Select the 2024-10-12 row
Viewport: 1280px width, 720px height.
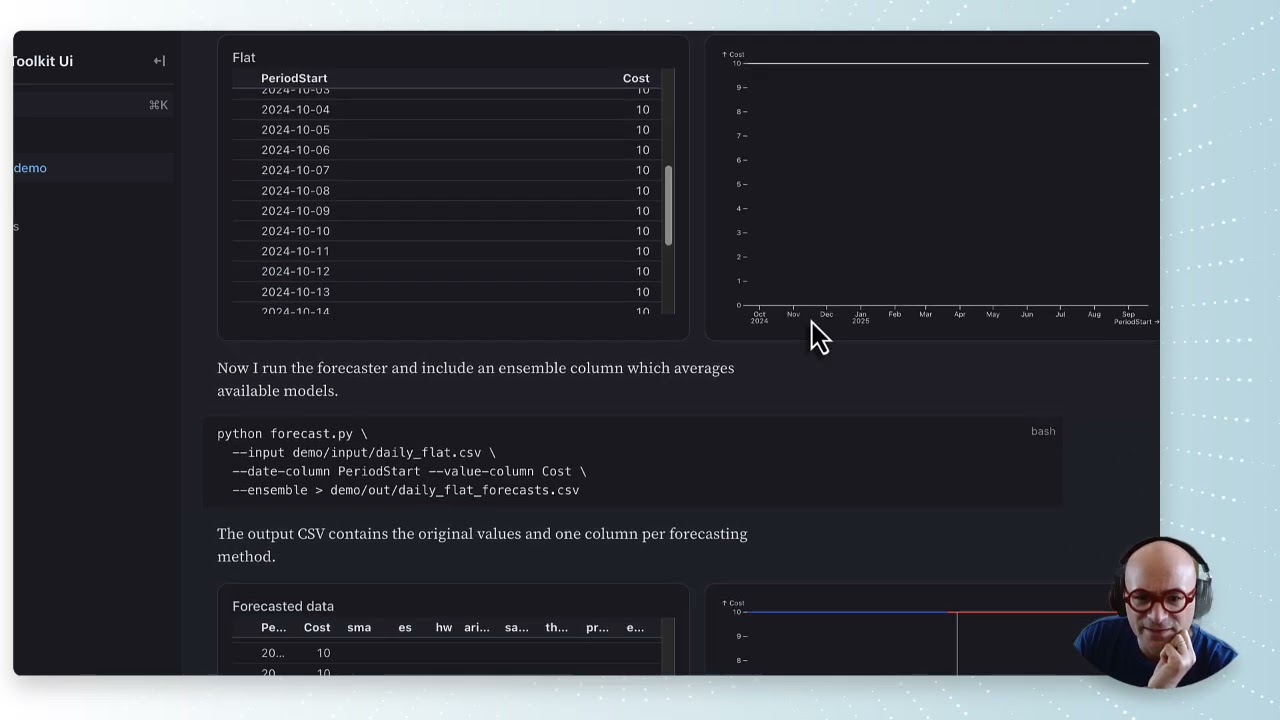[x=447, y=271]
